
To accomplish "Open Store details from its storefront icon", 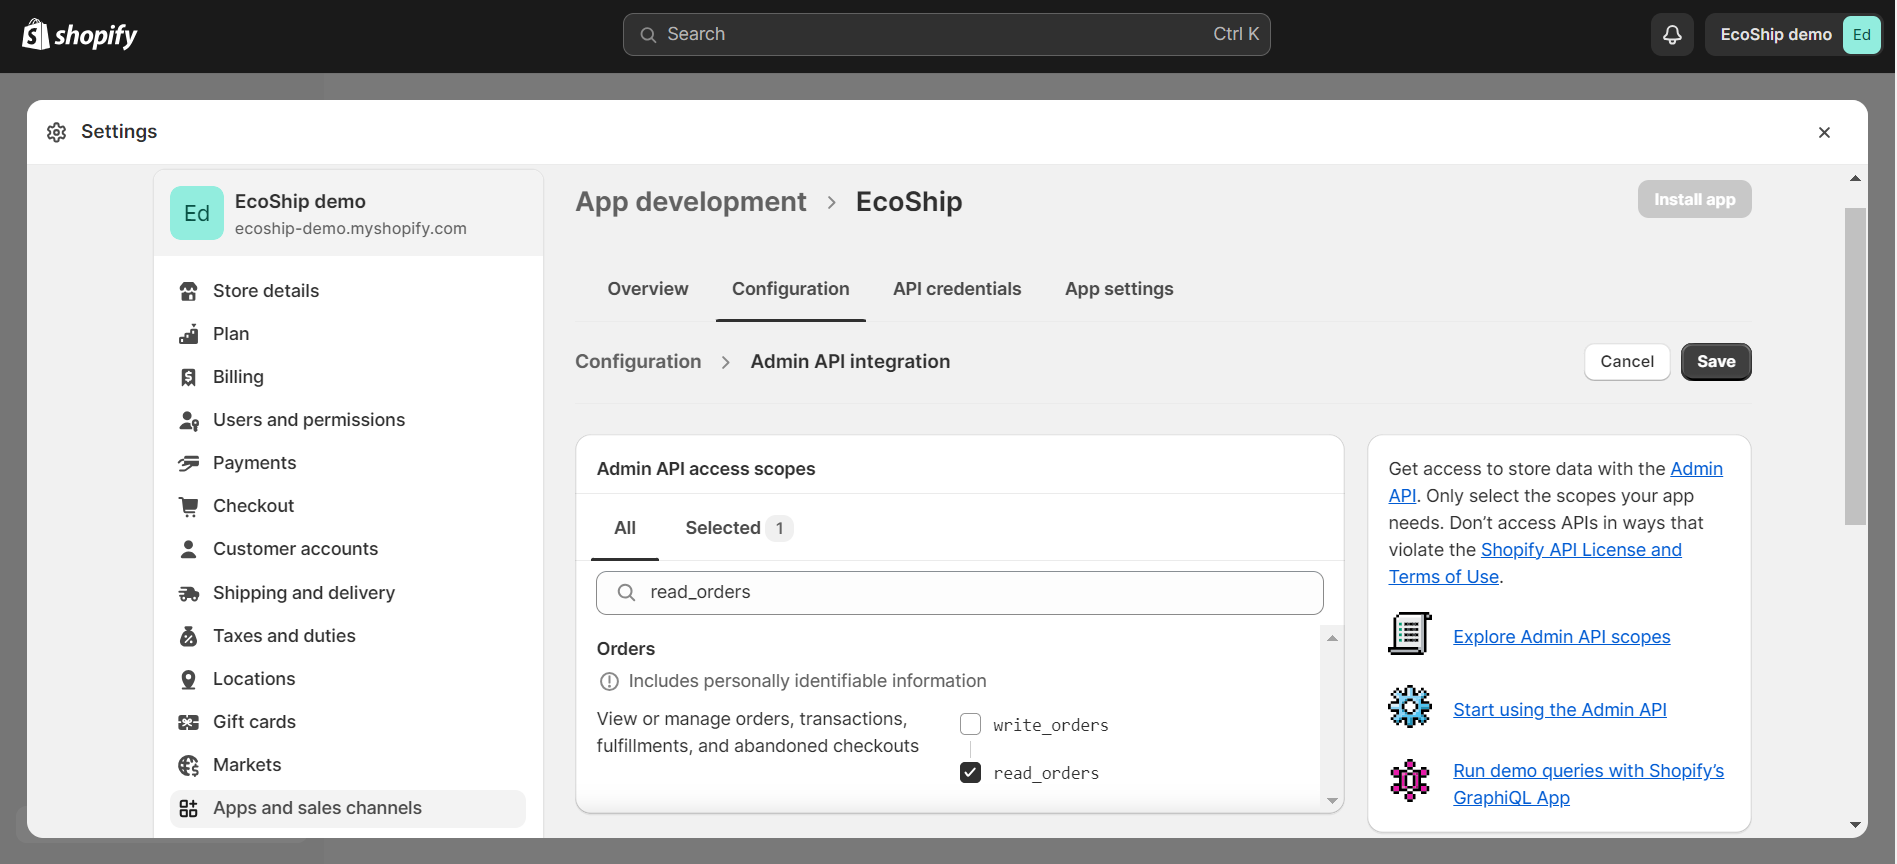I will tap(188, 291).
